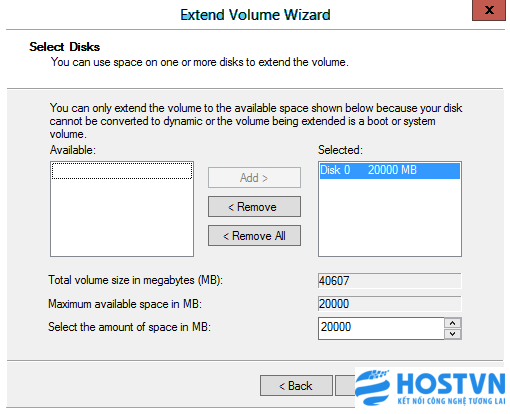Focus the amount of space in MB field

(x=381, y=328)
